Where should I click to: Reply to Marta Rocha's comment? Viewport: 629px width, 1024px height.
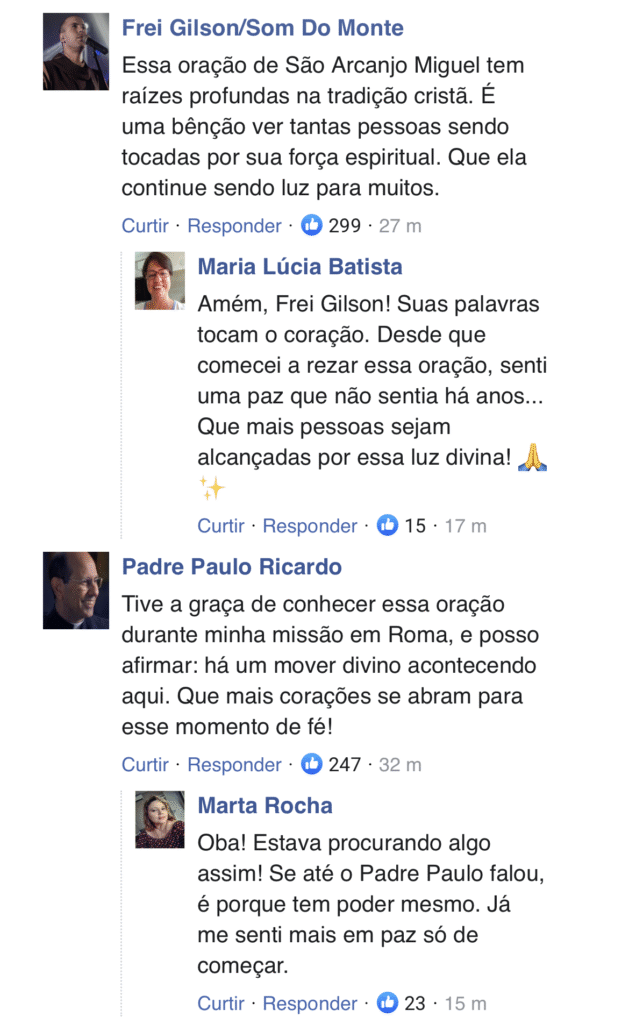(x=310, y=1003)
